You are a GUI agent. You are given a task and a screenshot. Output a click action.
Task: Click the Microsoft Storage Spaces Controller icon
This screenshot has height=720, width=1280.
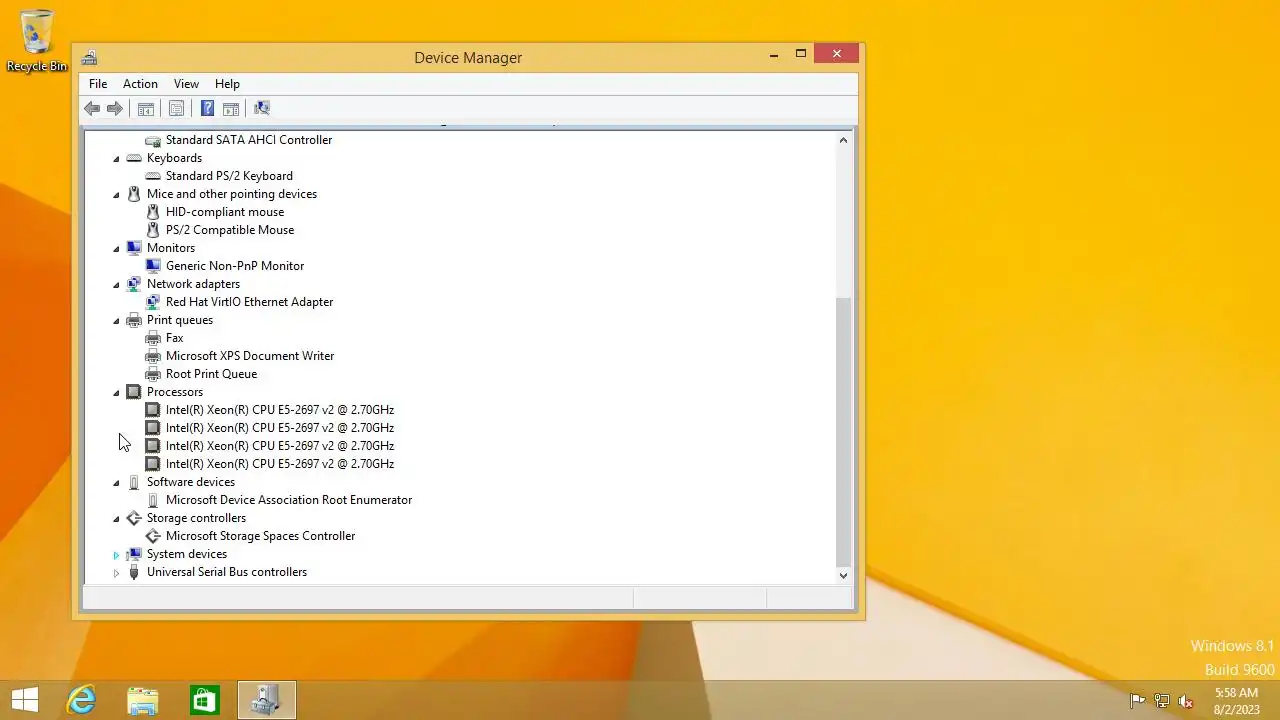point(153,536)
